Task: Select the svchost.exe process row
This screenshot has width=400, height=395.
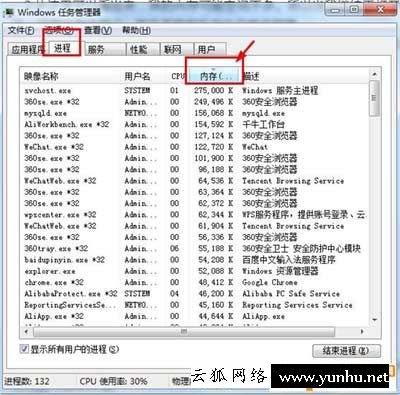Action: tap(195, 90)
